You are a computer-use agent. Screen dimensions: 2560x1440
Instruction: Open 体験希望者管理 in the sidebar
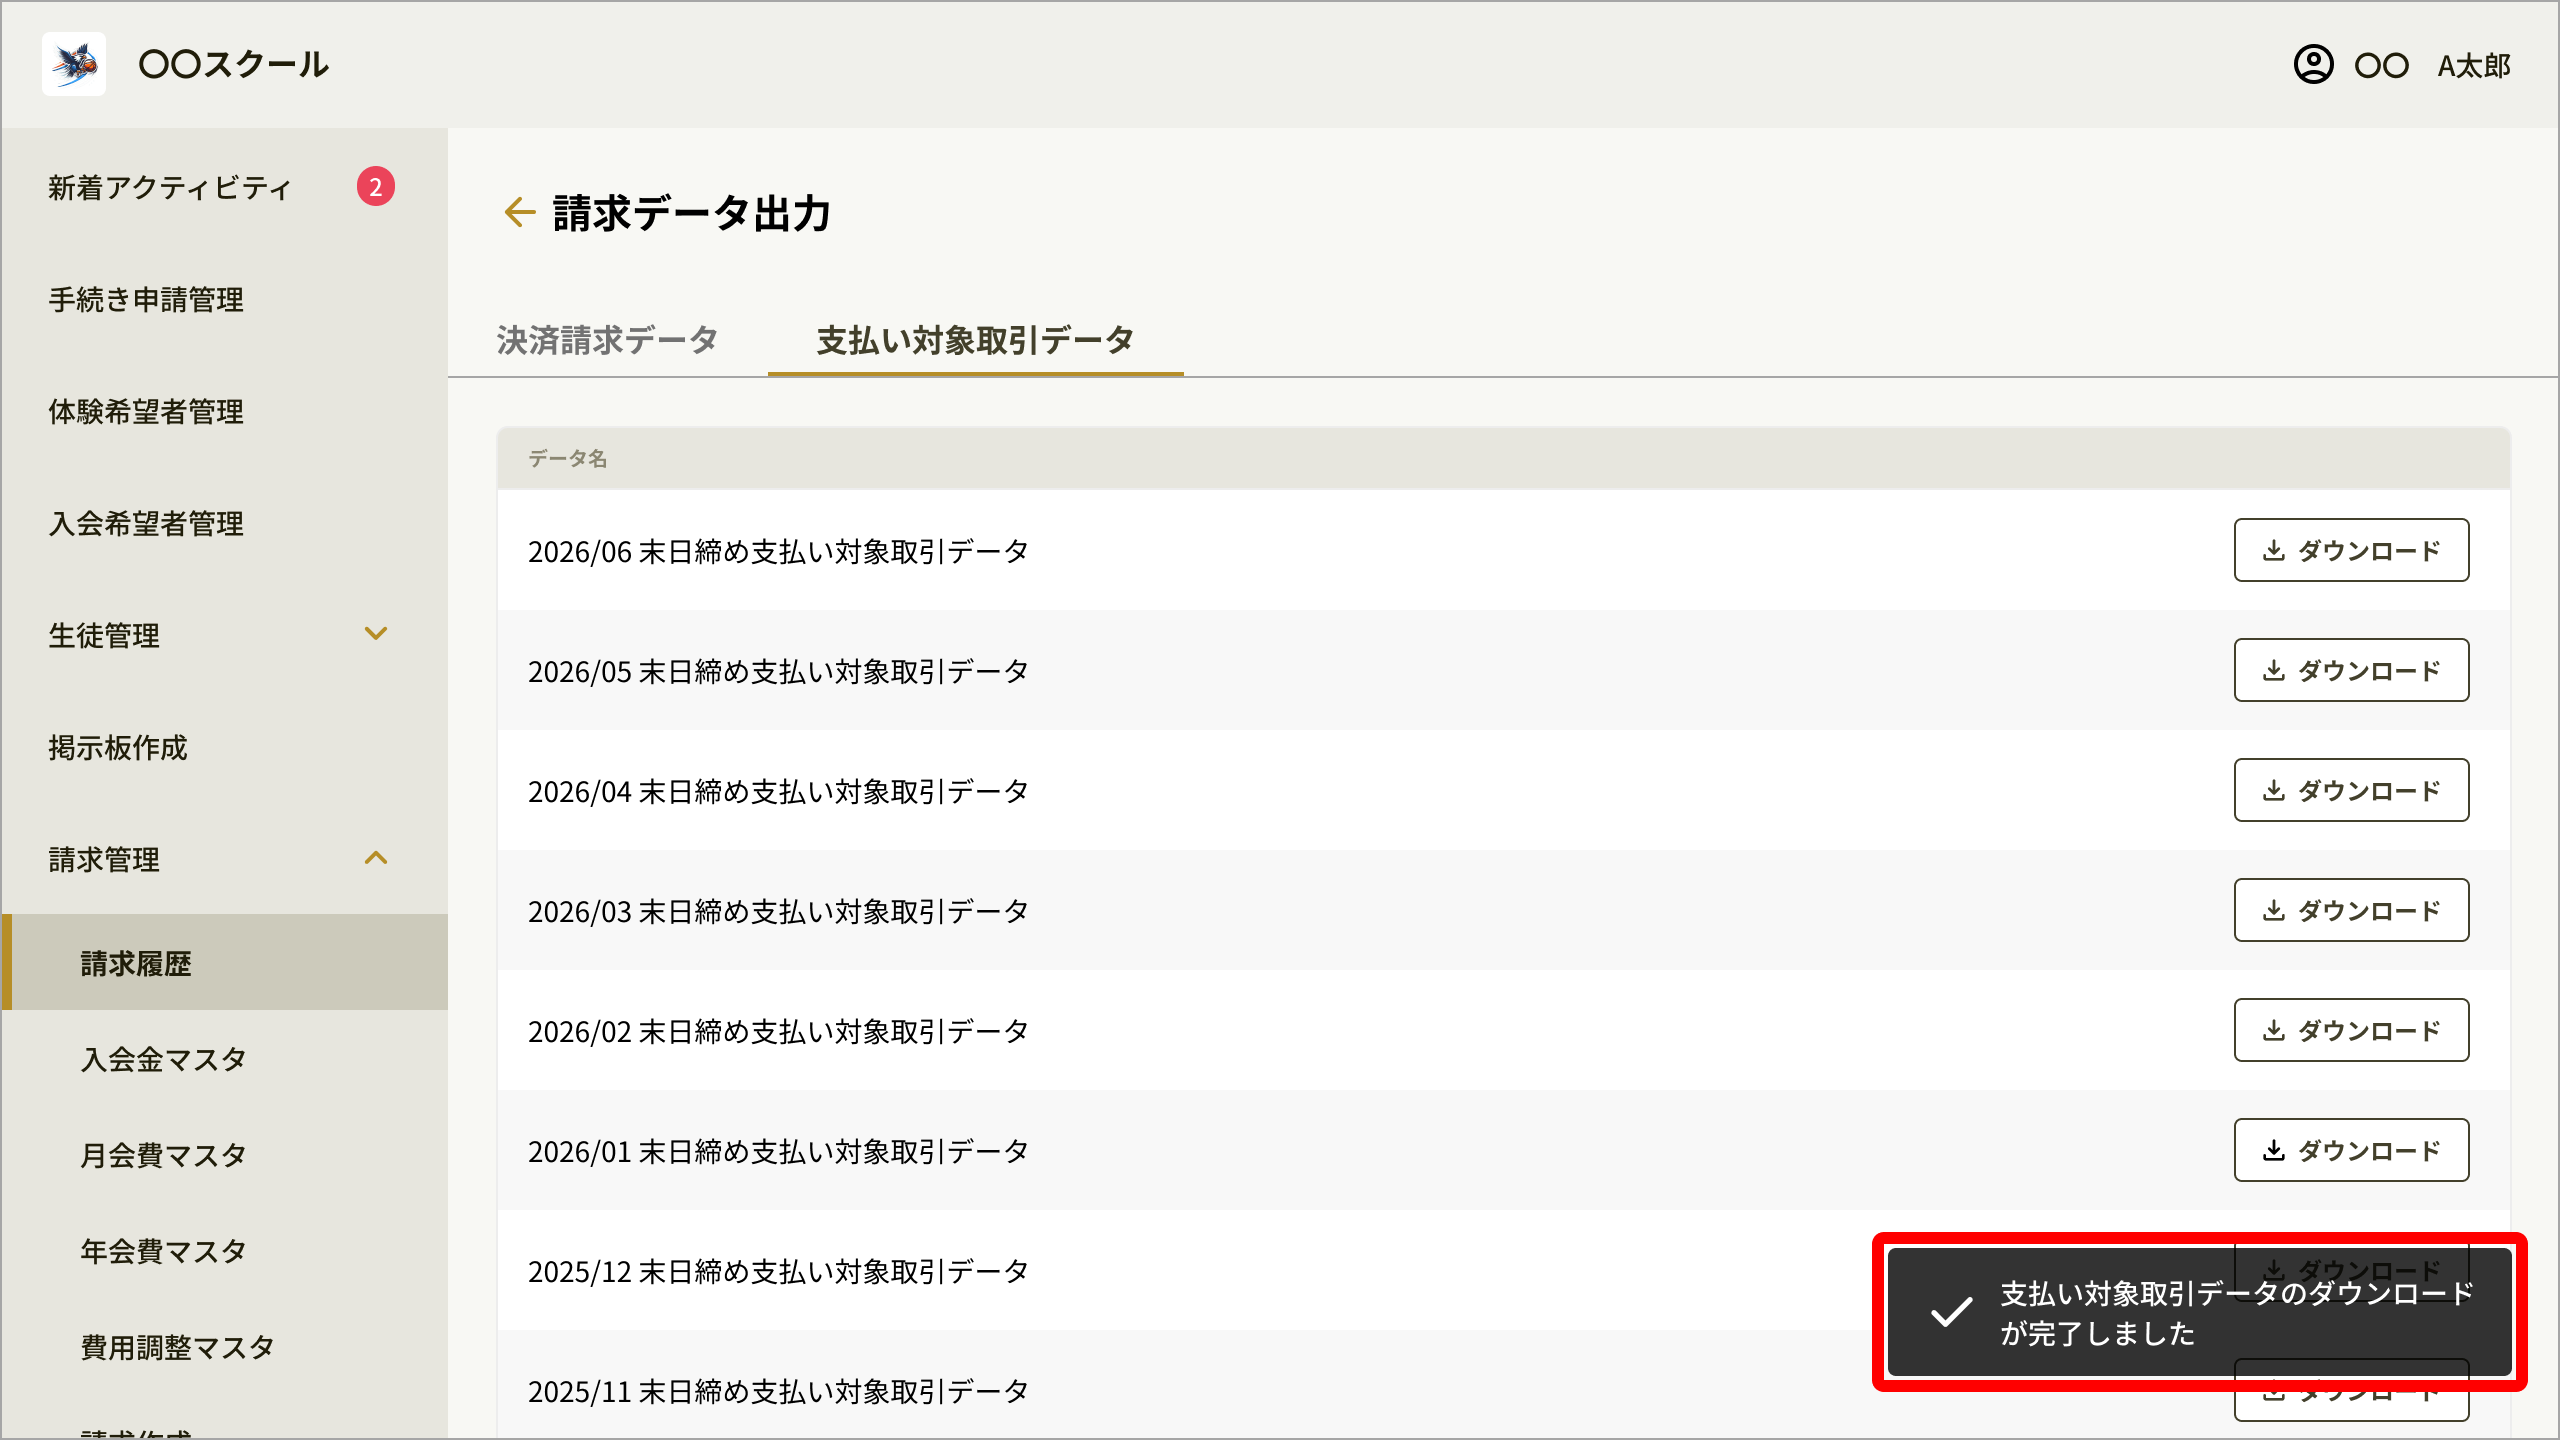[x=146, y=411]
